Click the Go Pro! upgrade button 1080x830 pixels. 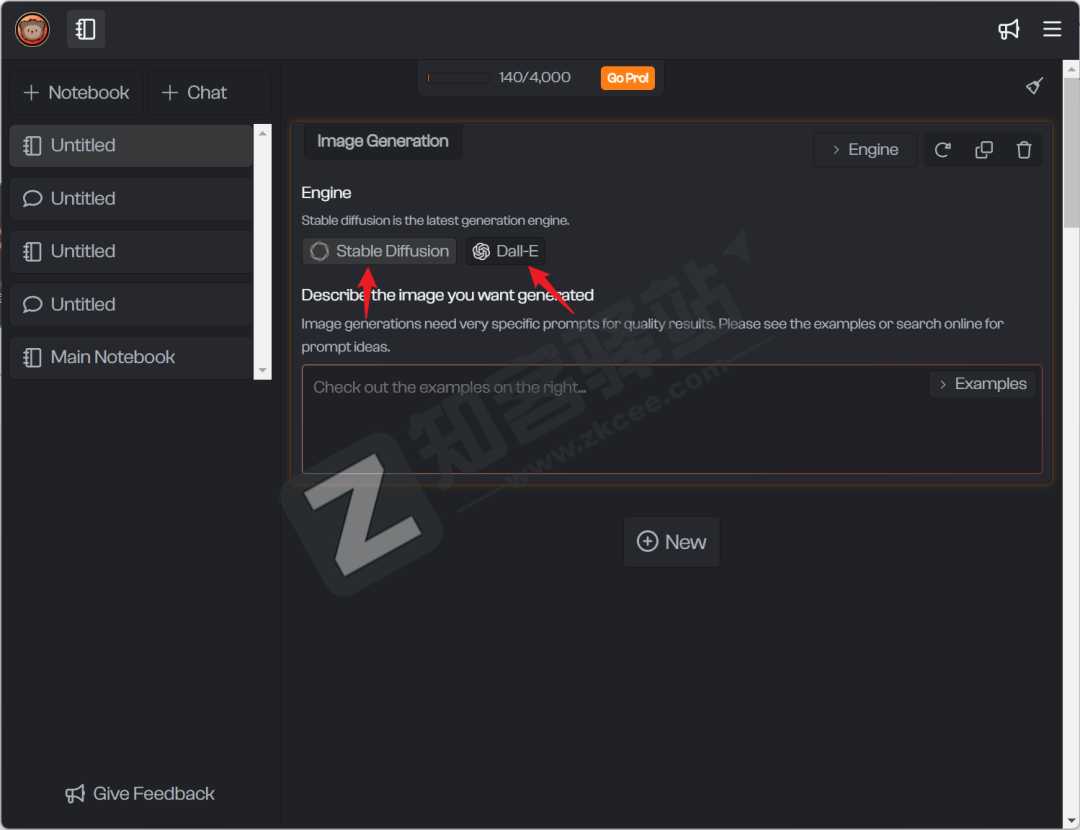click(628, 78)
